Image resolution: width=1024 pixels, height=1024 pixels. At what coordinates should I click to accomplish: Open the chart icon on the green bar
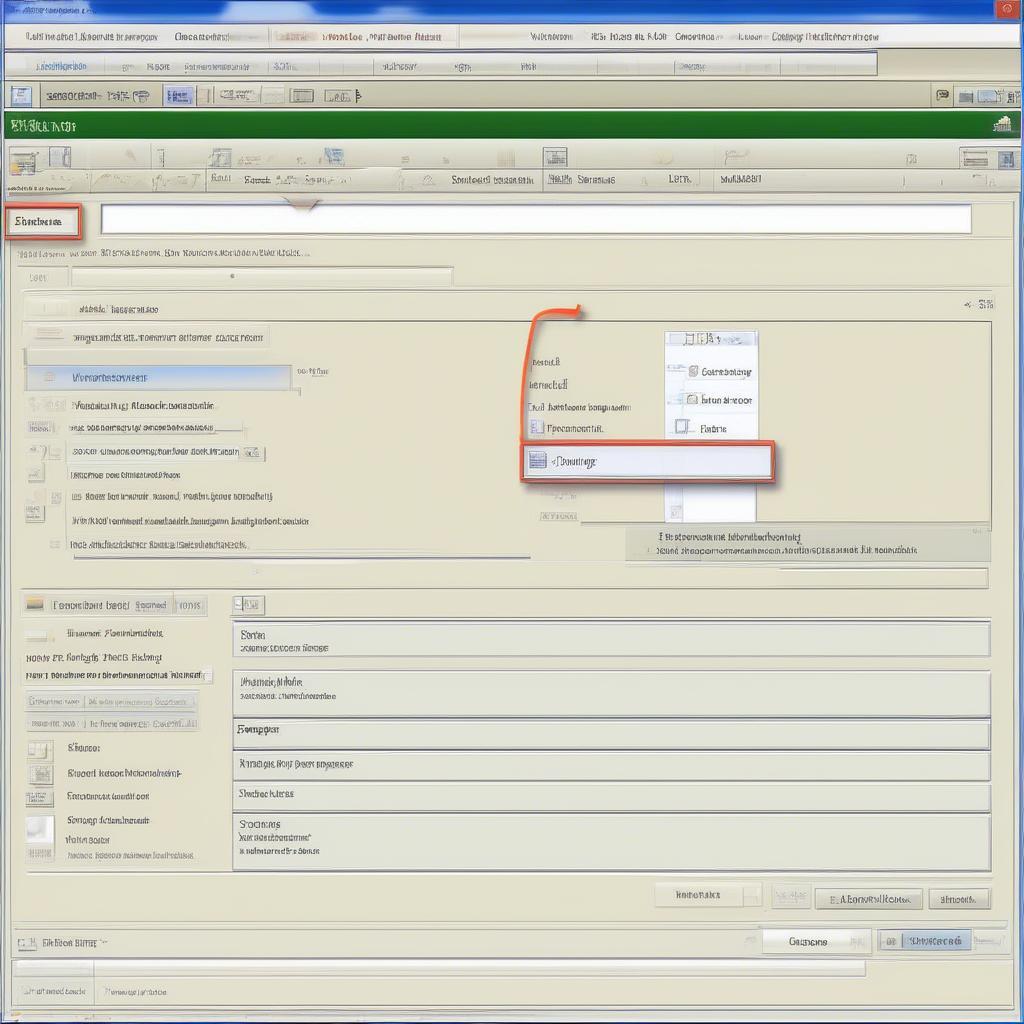[x=1002, y=124]
